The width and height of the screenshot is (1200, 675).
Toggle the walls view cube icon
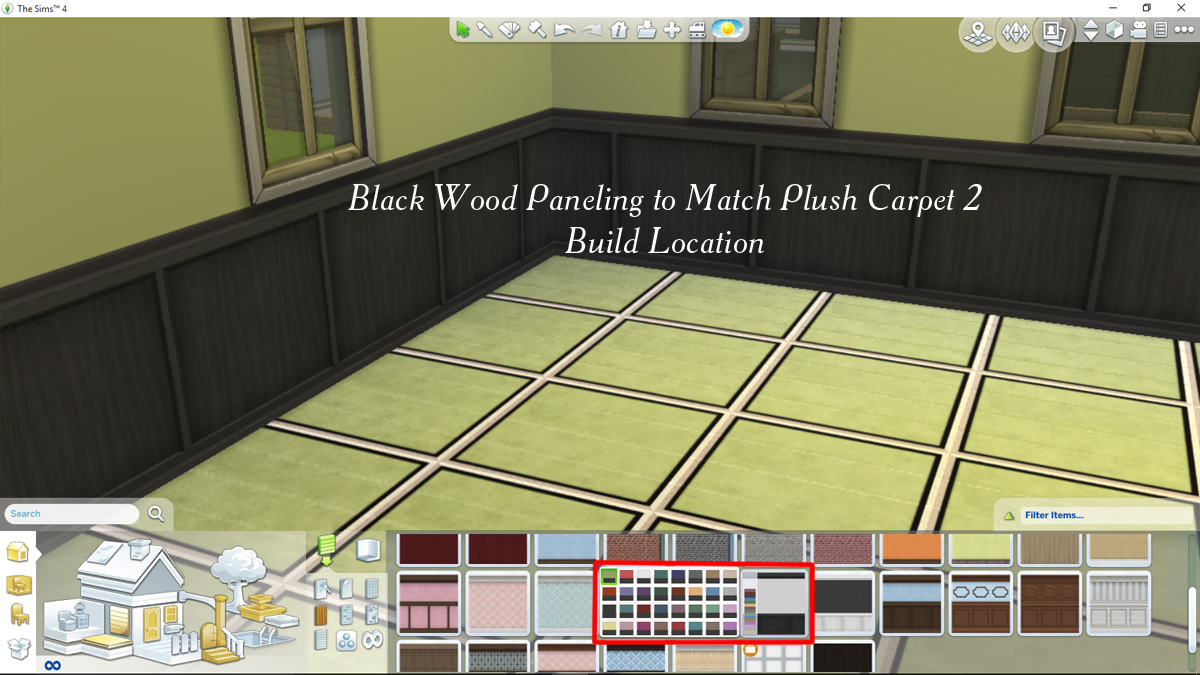point(1114,30)
